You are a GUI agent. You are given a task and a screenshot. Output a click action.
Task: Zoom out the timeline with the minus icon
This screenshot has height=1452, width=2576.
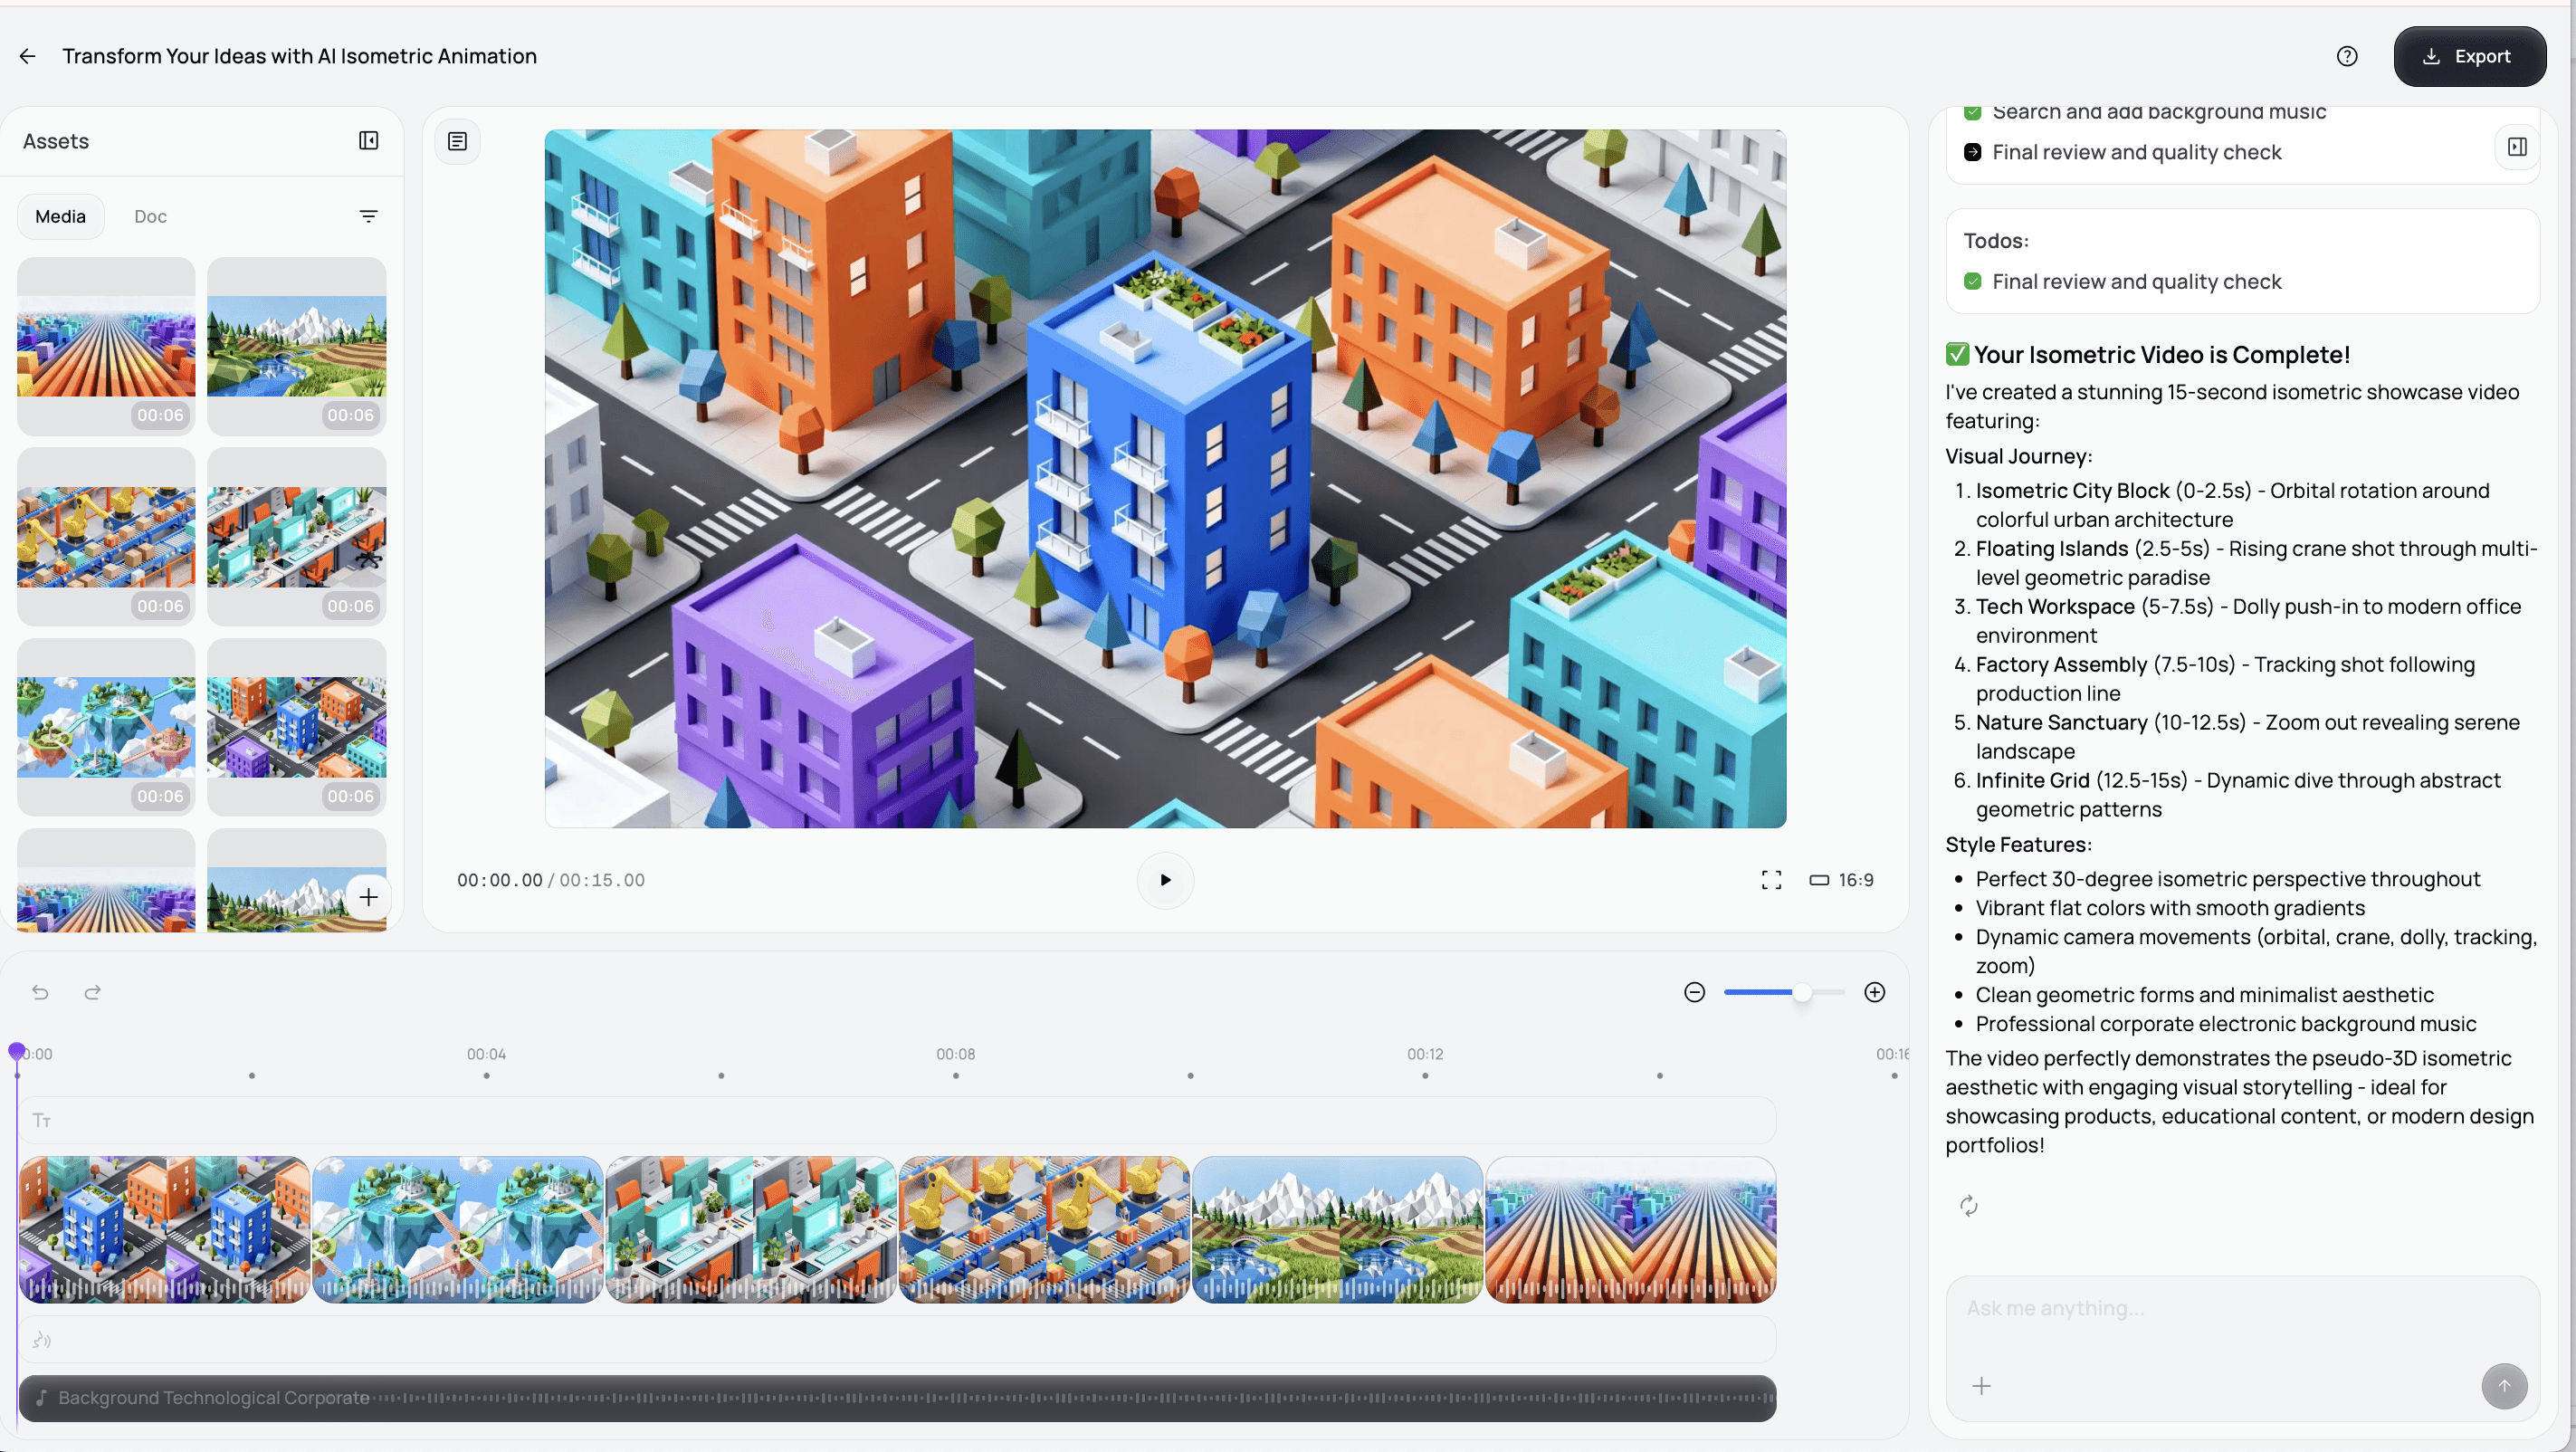pyautogui.click(x=1694, y=992)
